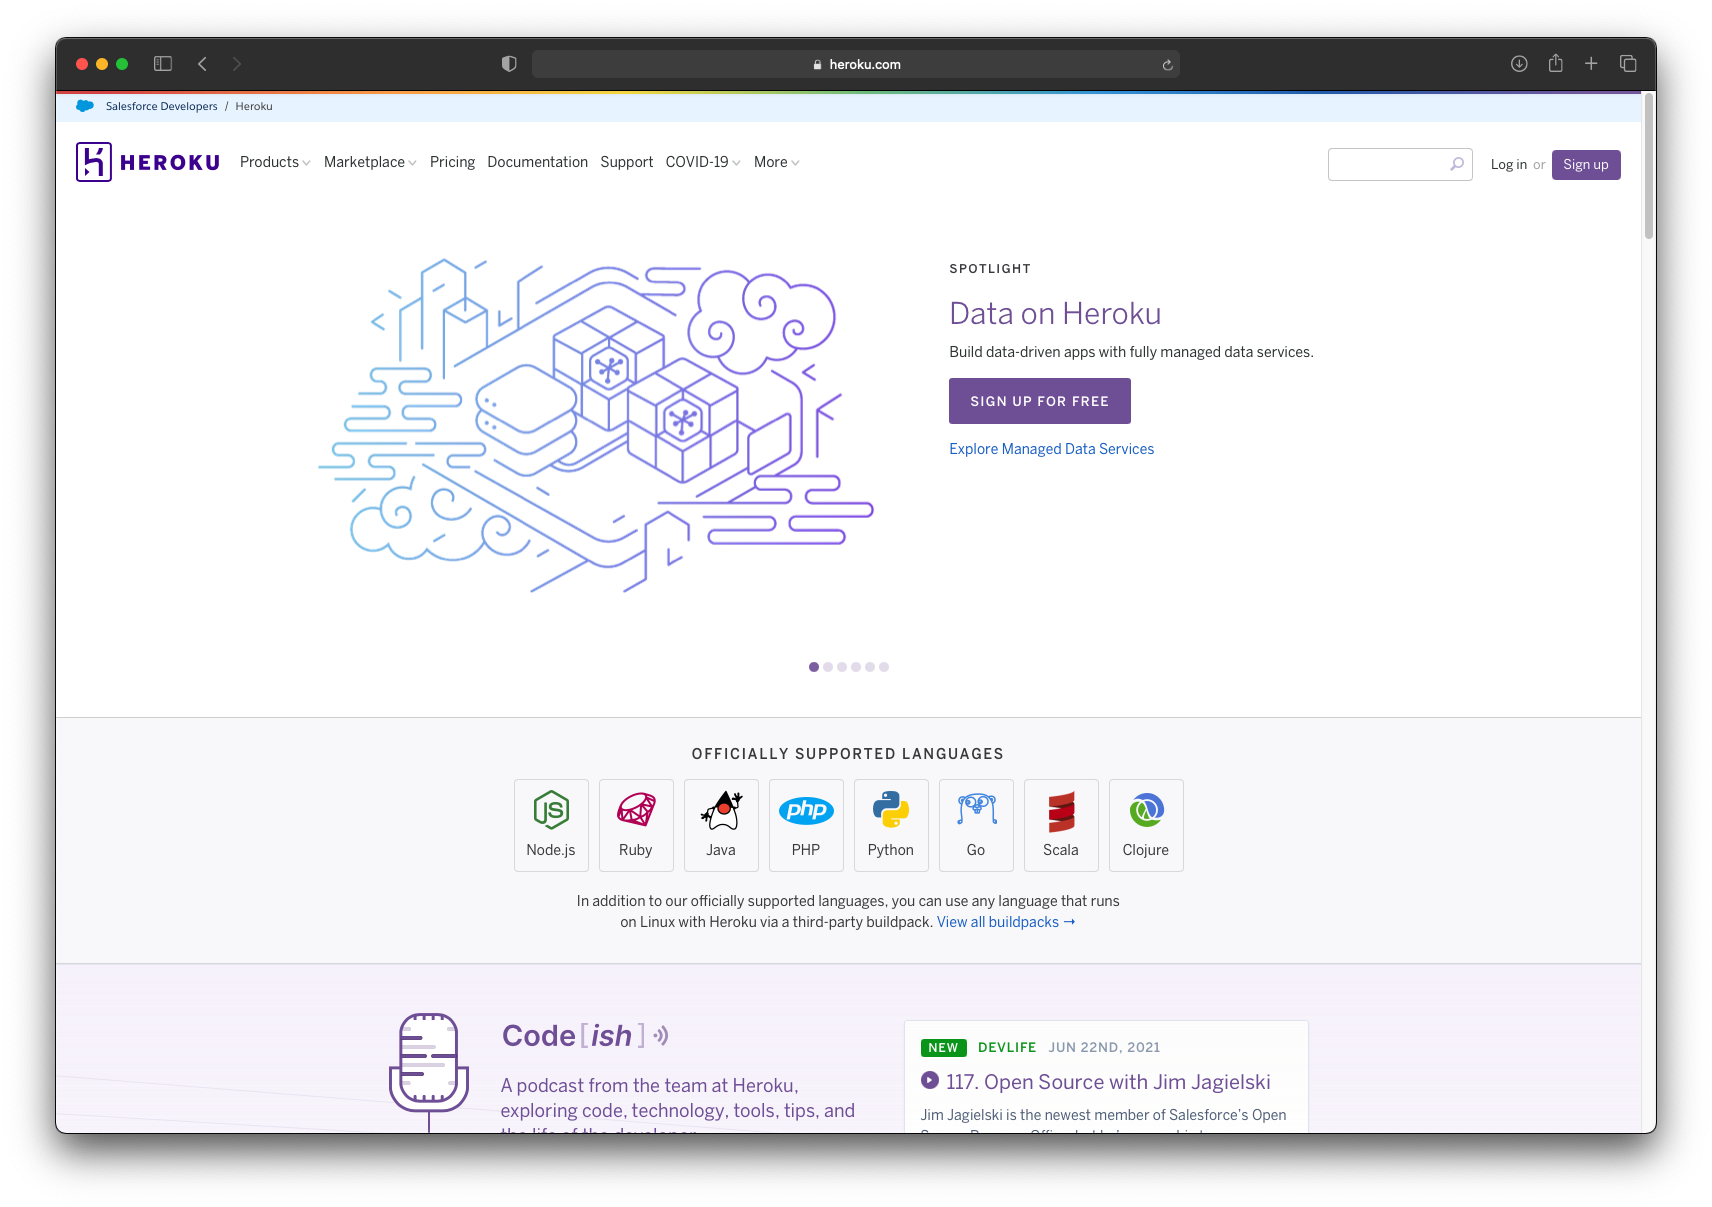Expand the Marketplace dropdown menu
This screenshot has height=1207, width=1712.
(x=370, y=162)
